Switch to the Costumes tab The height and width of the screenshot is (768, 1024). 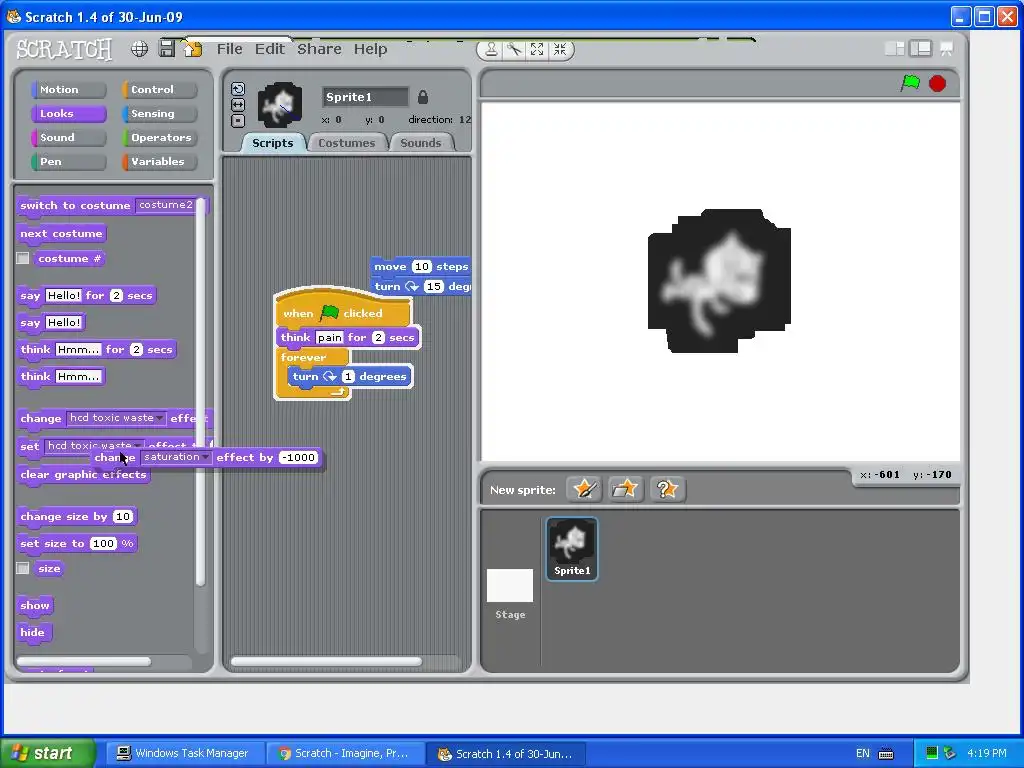point(347,143)
